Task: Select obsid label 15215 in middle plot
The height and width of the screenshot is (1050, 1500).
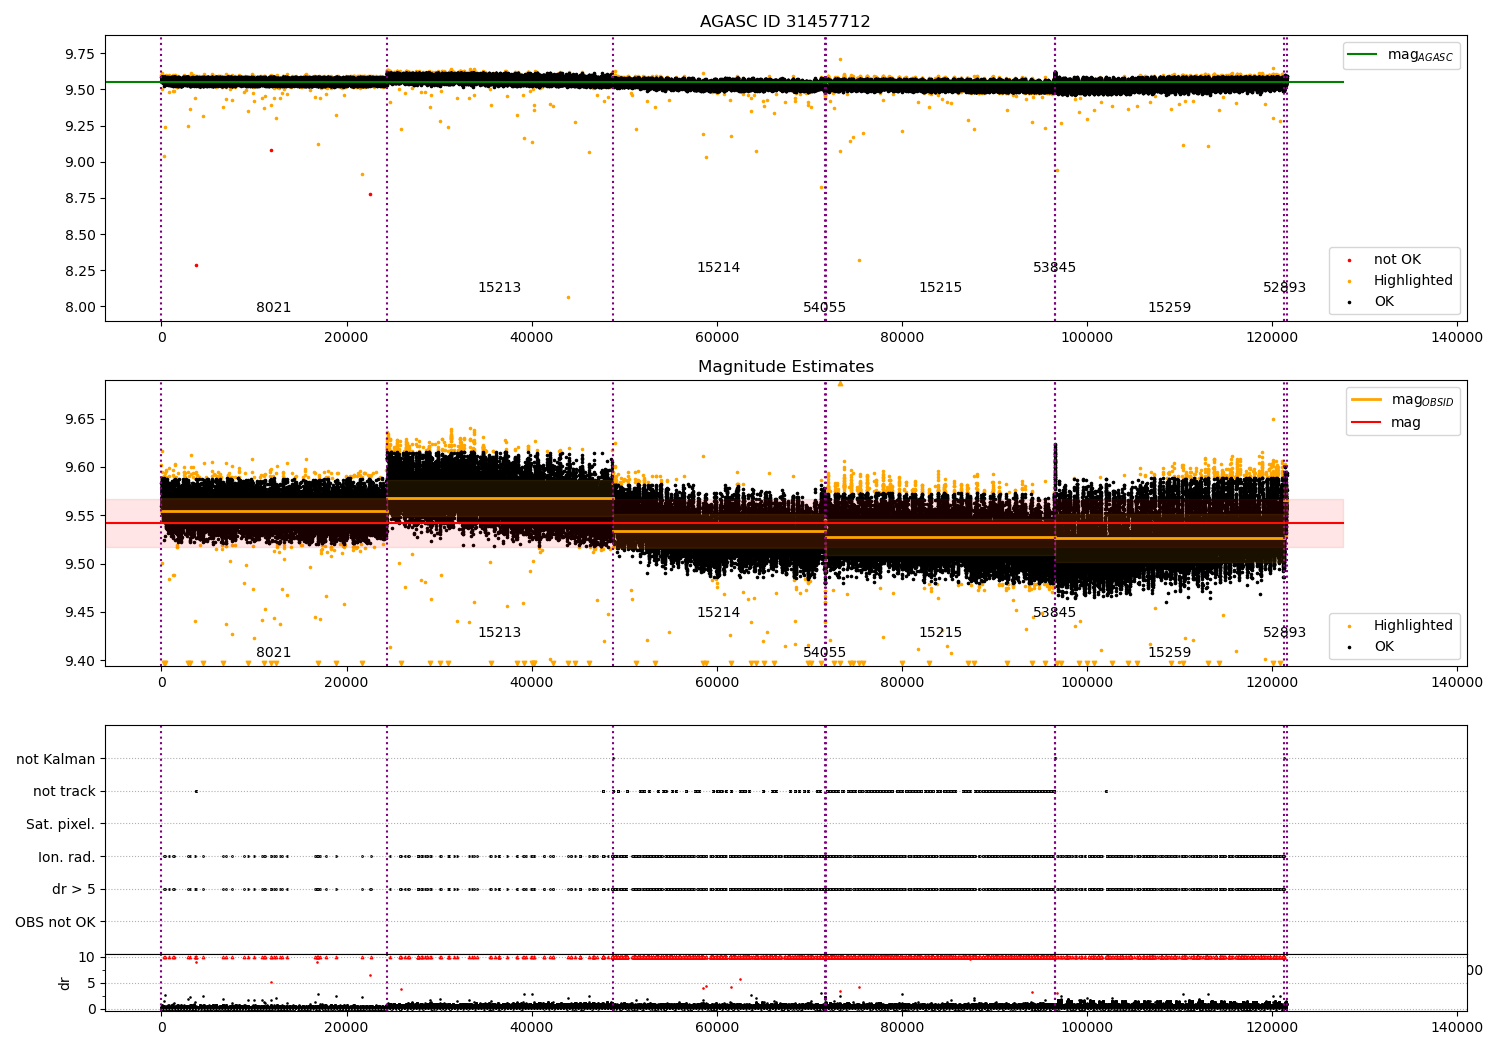Action: pyautogui.click(x=940, y=633)
